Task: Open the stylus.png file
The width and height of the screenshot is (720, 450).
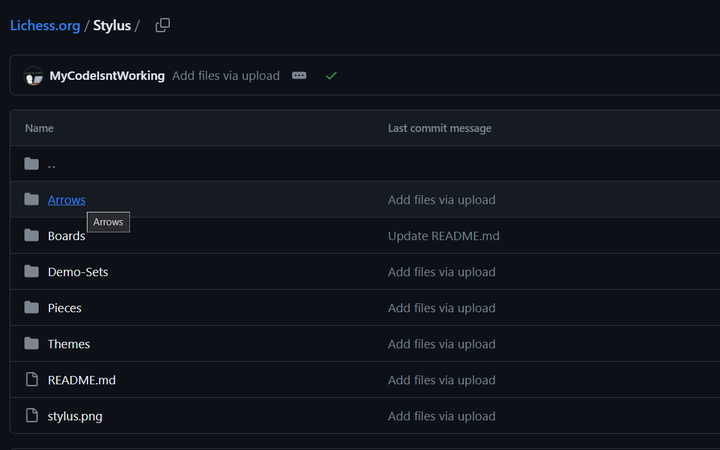Action: 75,416
